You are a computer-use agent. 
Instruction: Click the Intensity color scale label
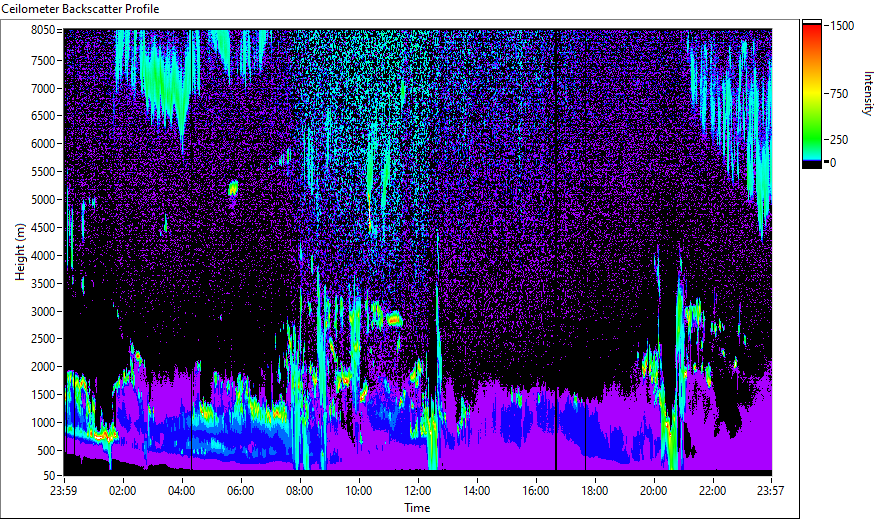(x=868, y=93)
